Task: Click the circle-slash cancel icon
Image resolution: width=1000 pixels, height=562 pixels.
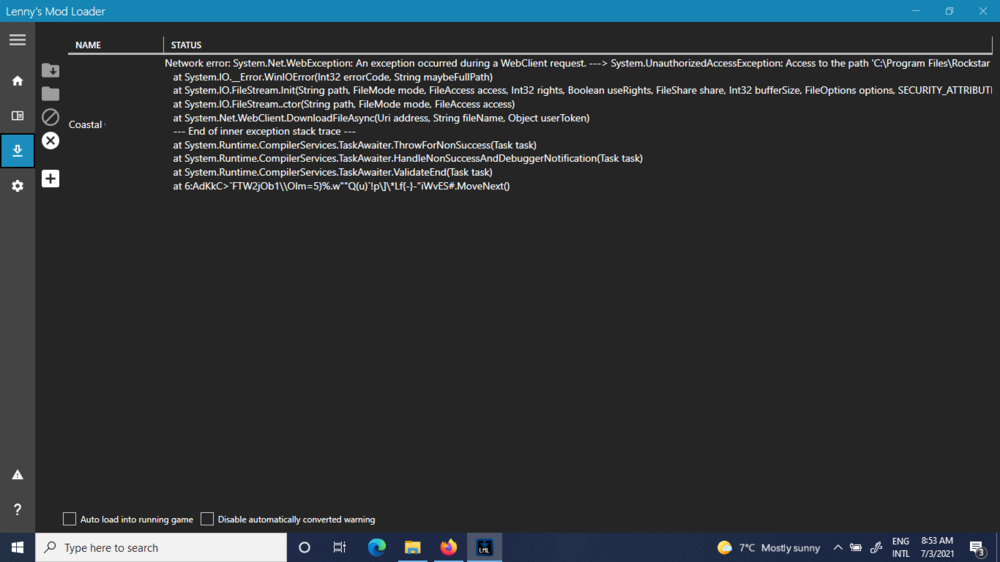Action: [50, 117]
